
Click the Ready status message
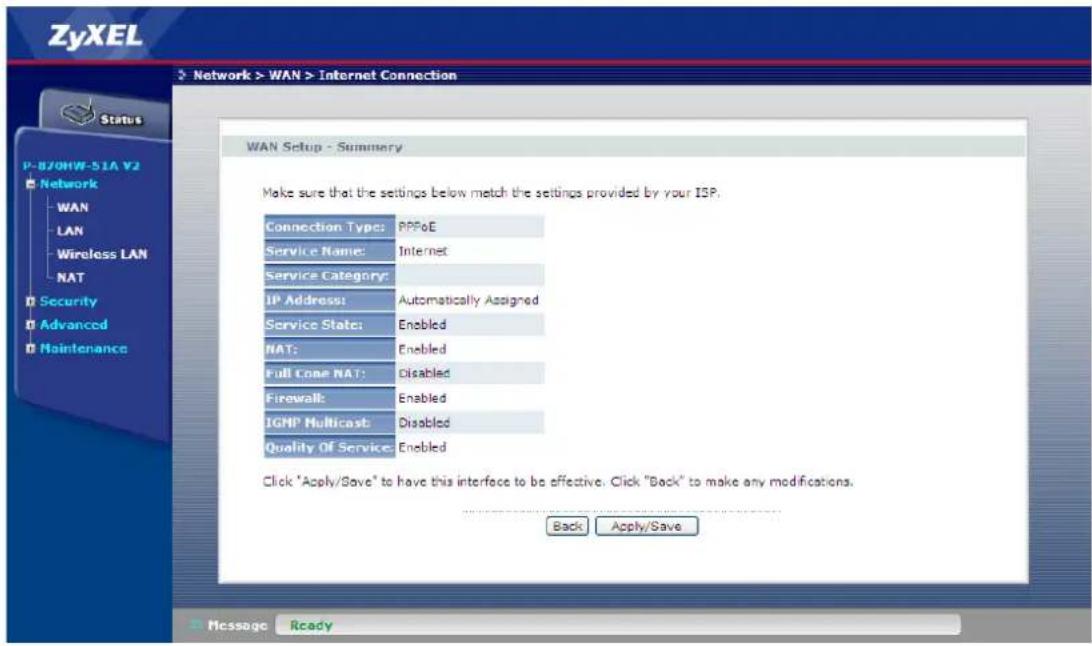[x=311, y=625]
